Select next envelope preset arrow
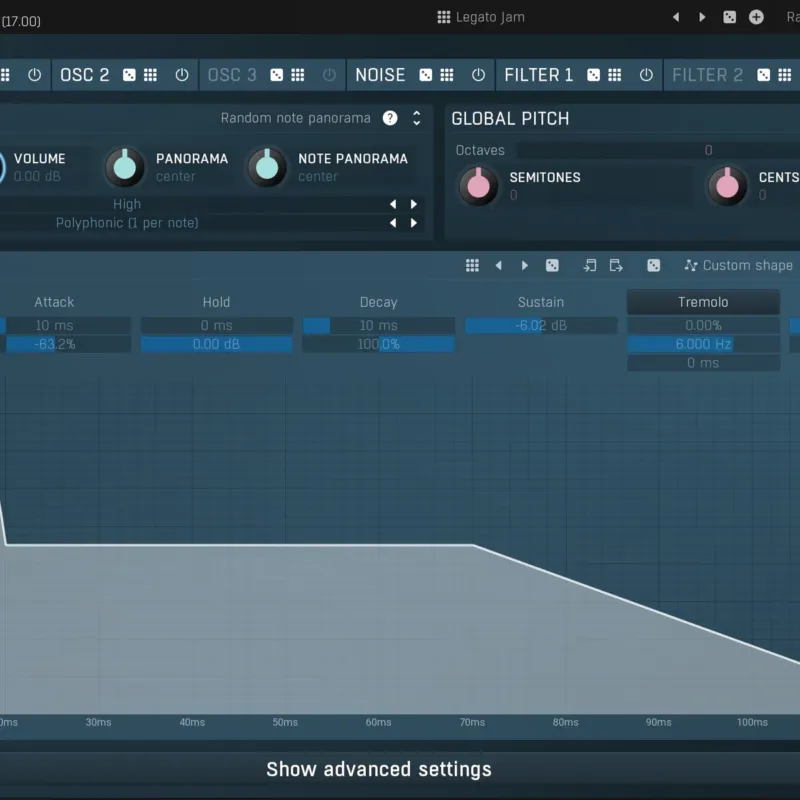This screenshot has width=800, height=800. 524,265
